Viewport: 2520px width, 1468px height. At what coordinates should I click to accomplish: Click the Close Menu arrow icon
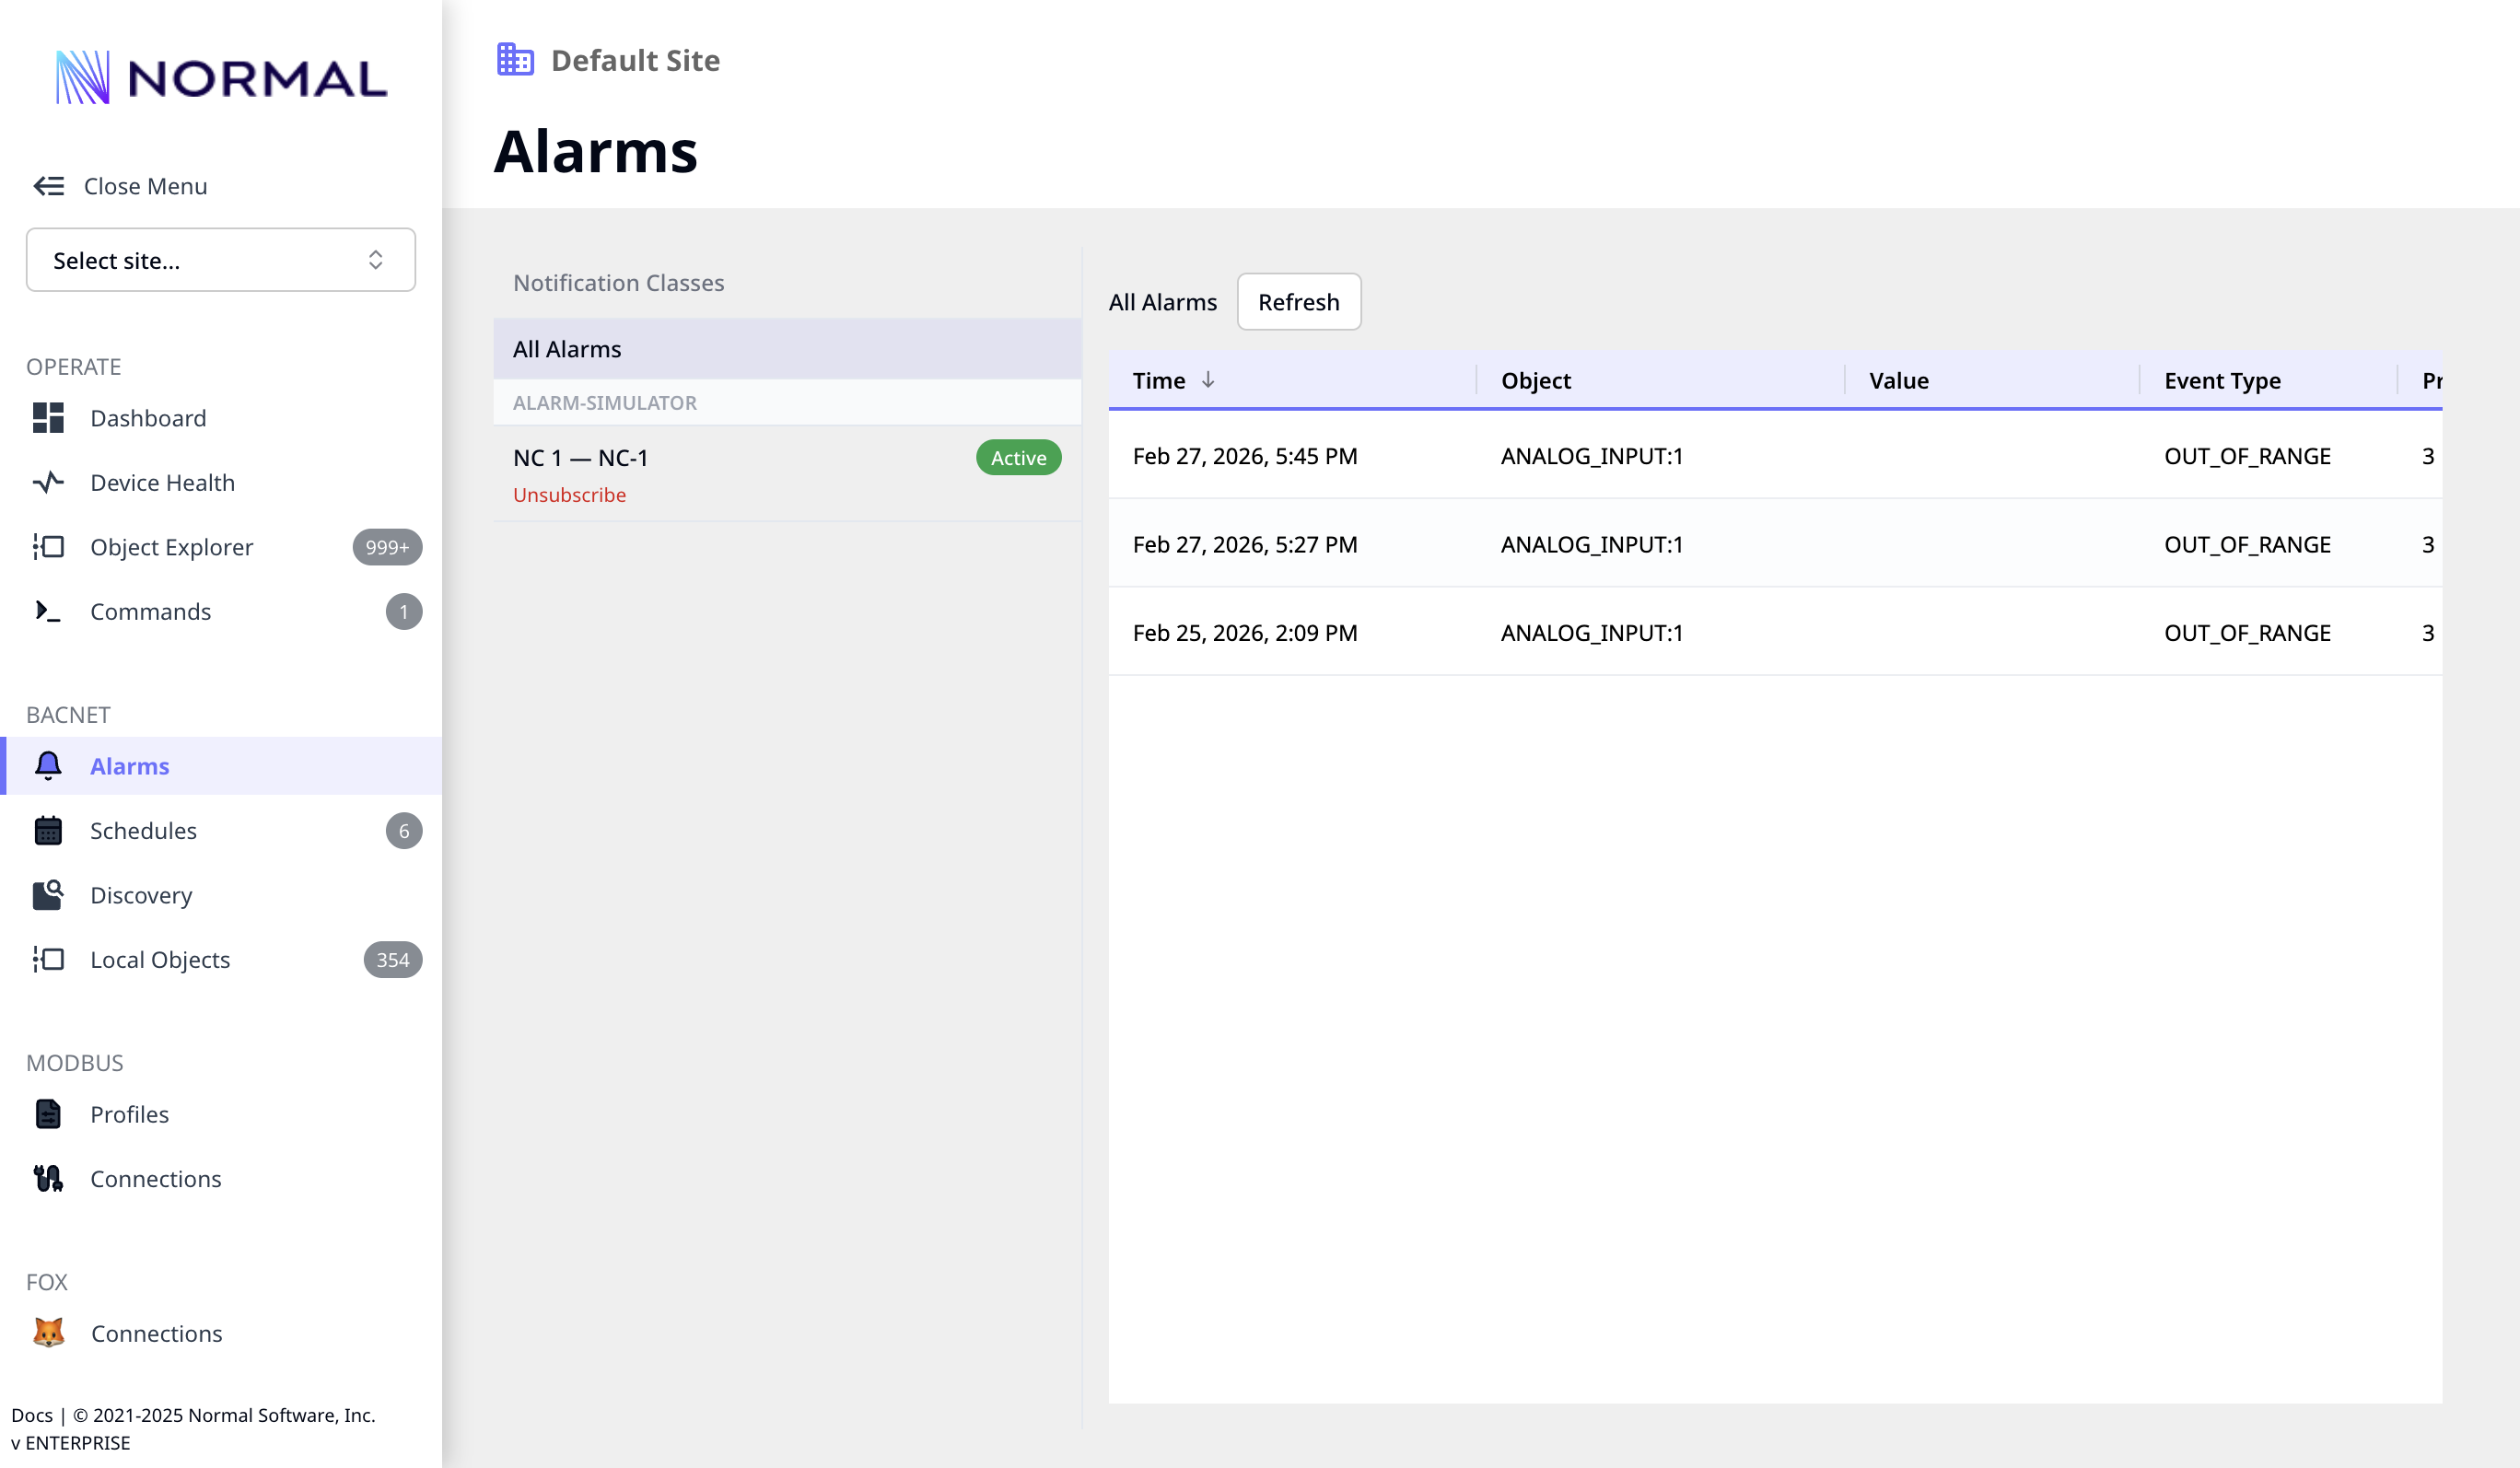tap(48, 186)
